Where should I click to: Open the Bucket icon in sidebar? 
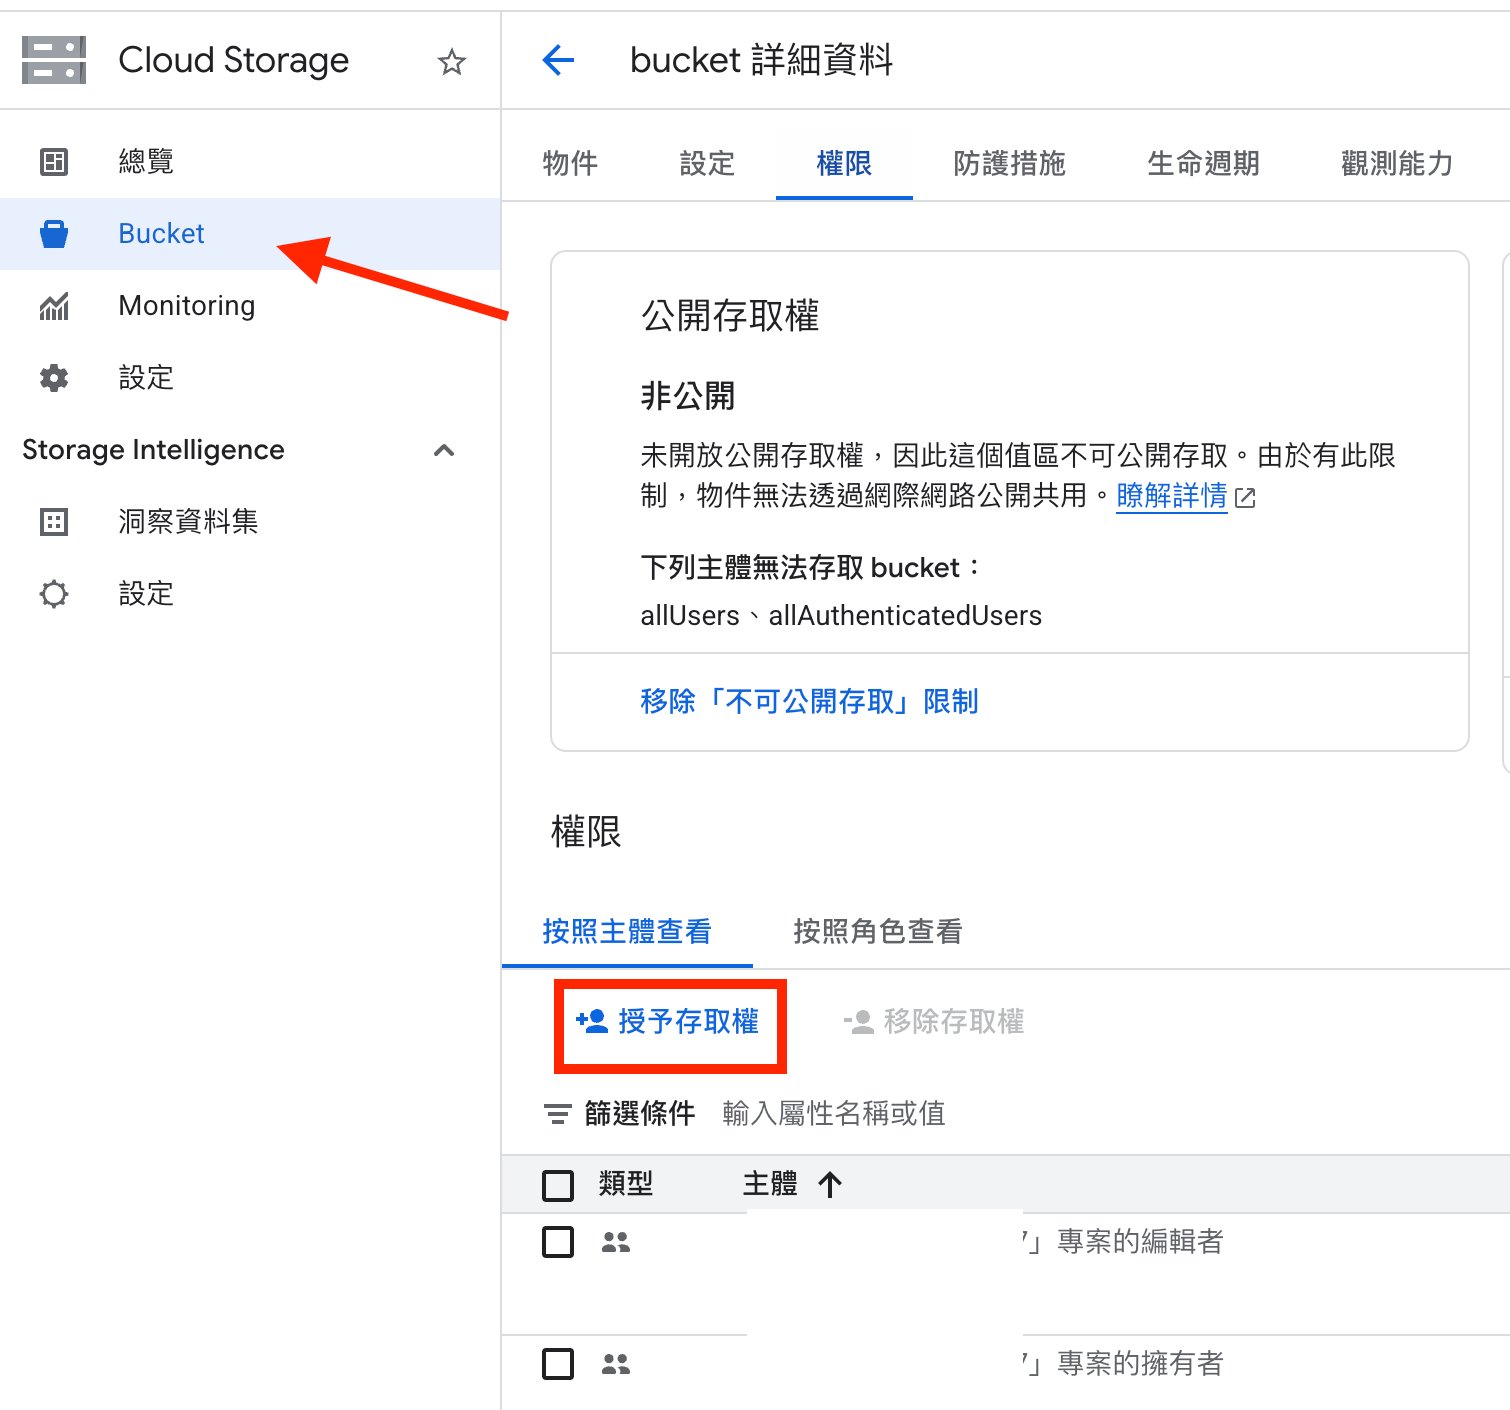pyautogui.click(x=54, y=234)
